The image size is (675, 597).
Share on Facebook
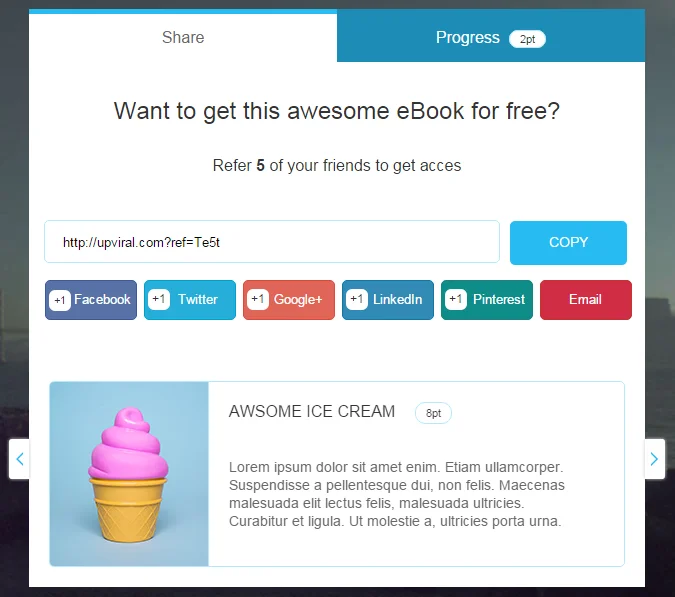[91, 300]
